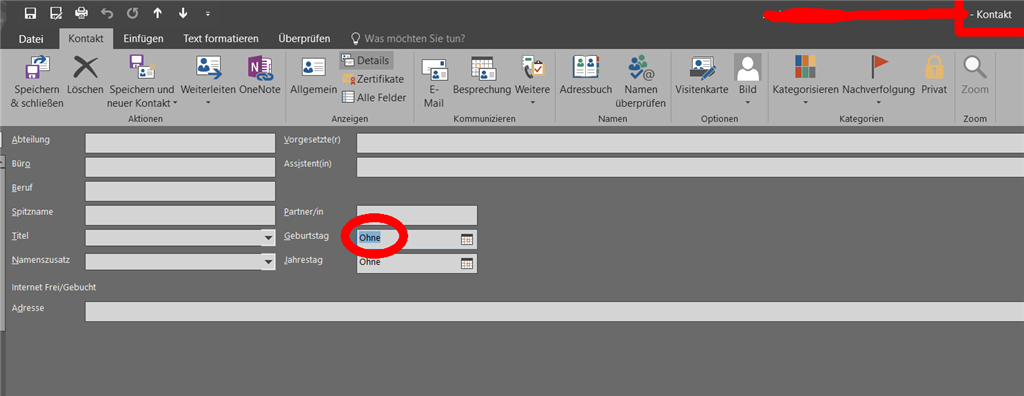Image resolution: width=1024 pixels, height=396 pixels.
Task: Undo the last action
Action: pyautogui.click(x=107, y=12)
